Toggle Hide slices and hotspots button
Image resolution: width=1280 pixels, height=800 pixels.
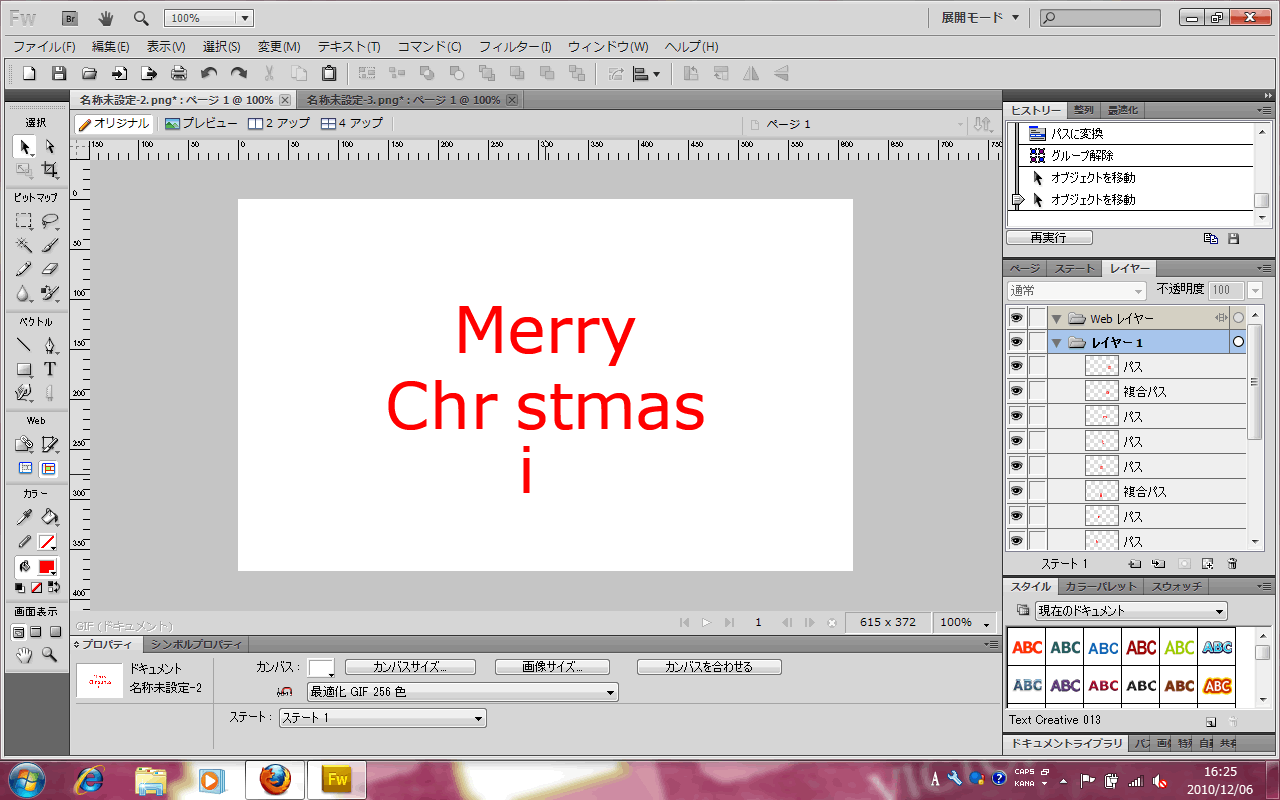pyautogui.click(x=25, y=468)
